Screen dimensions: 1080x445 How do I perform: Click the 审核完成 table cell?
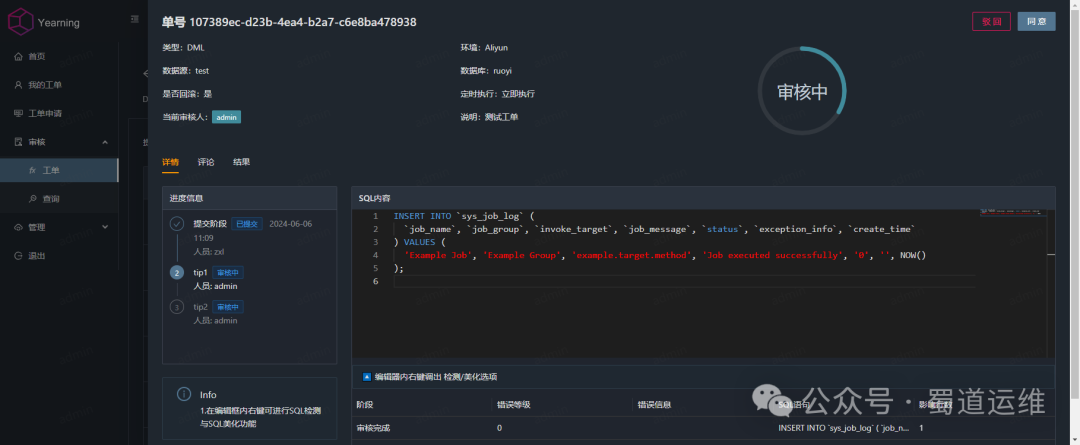373,428
